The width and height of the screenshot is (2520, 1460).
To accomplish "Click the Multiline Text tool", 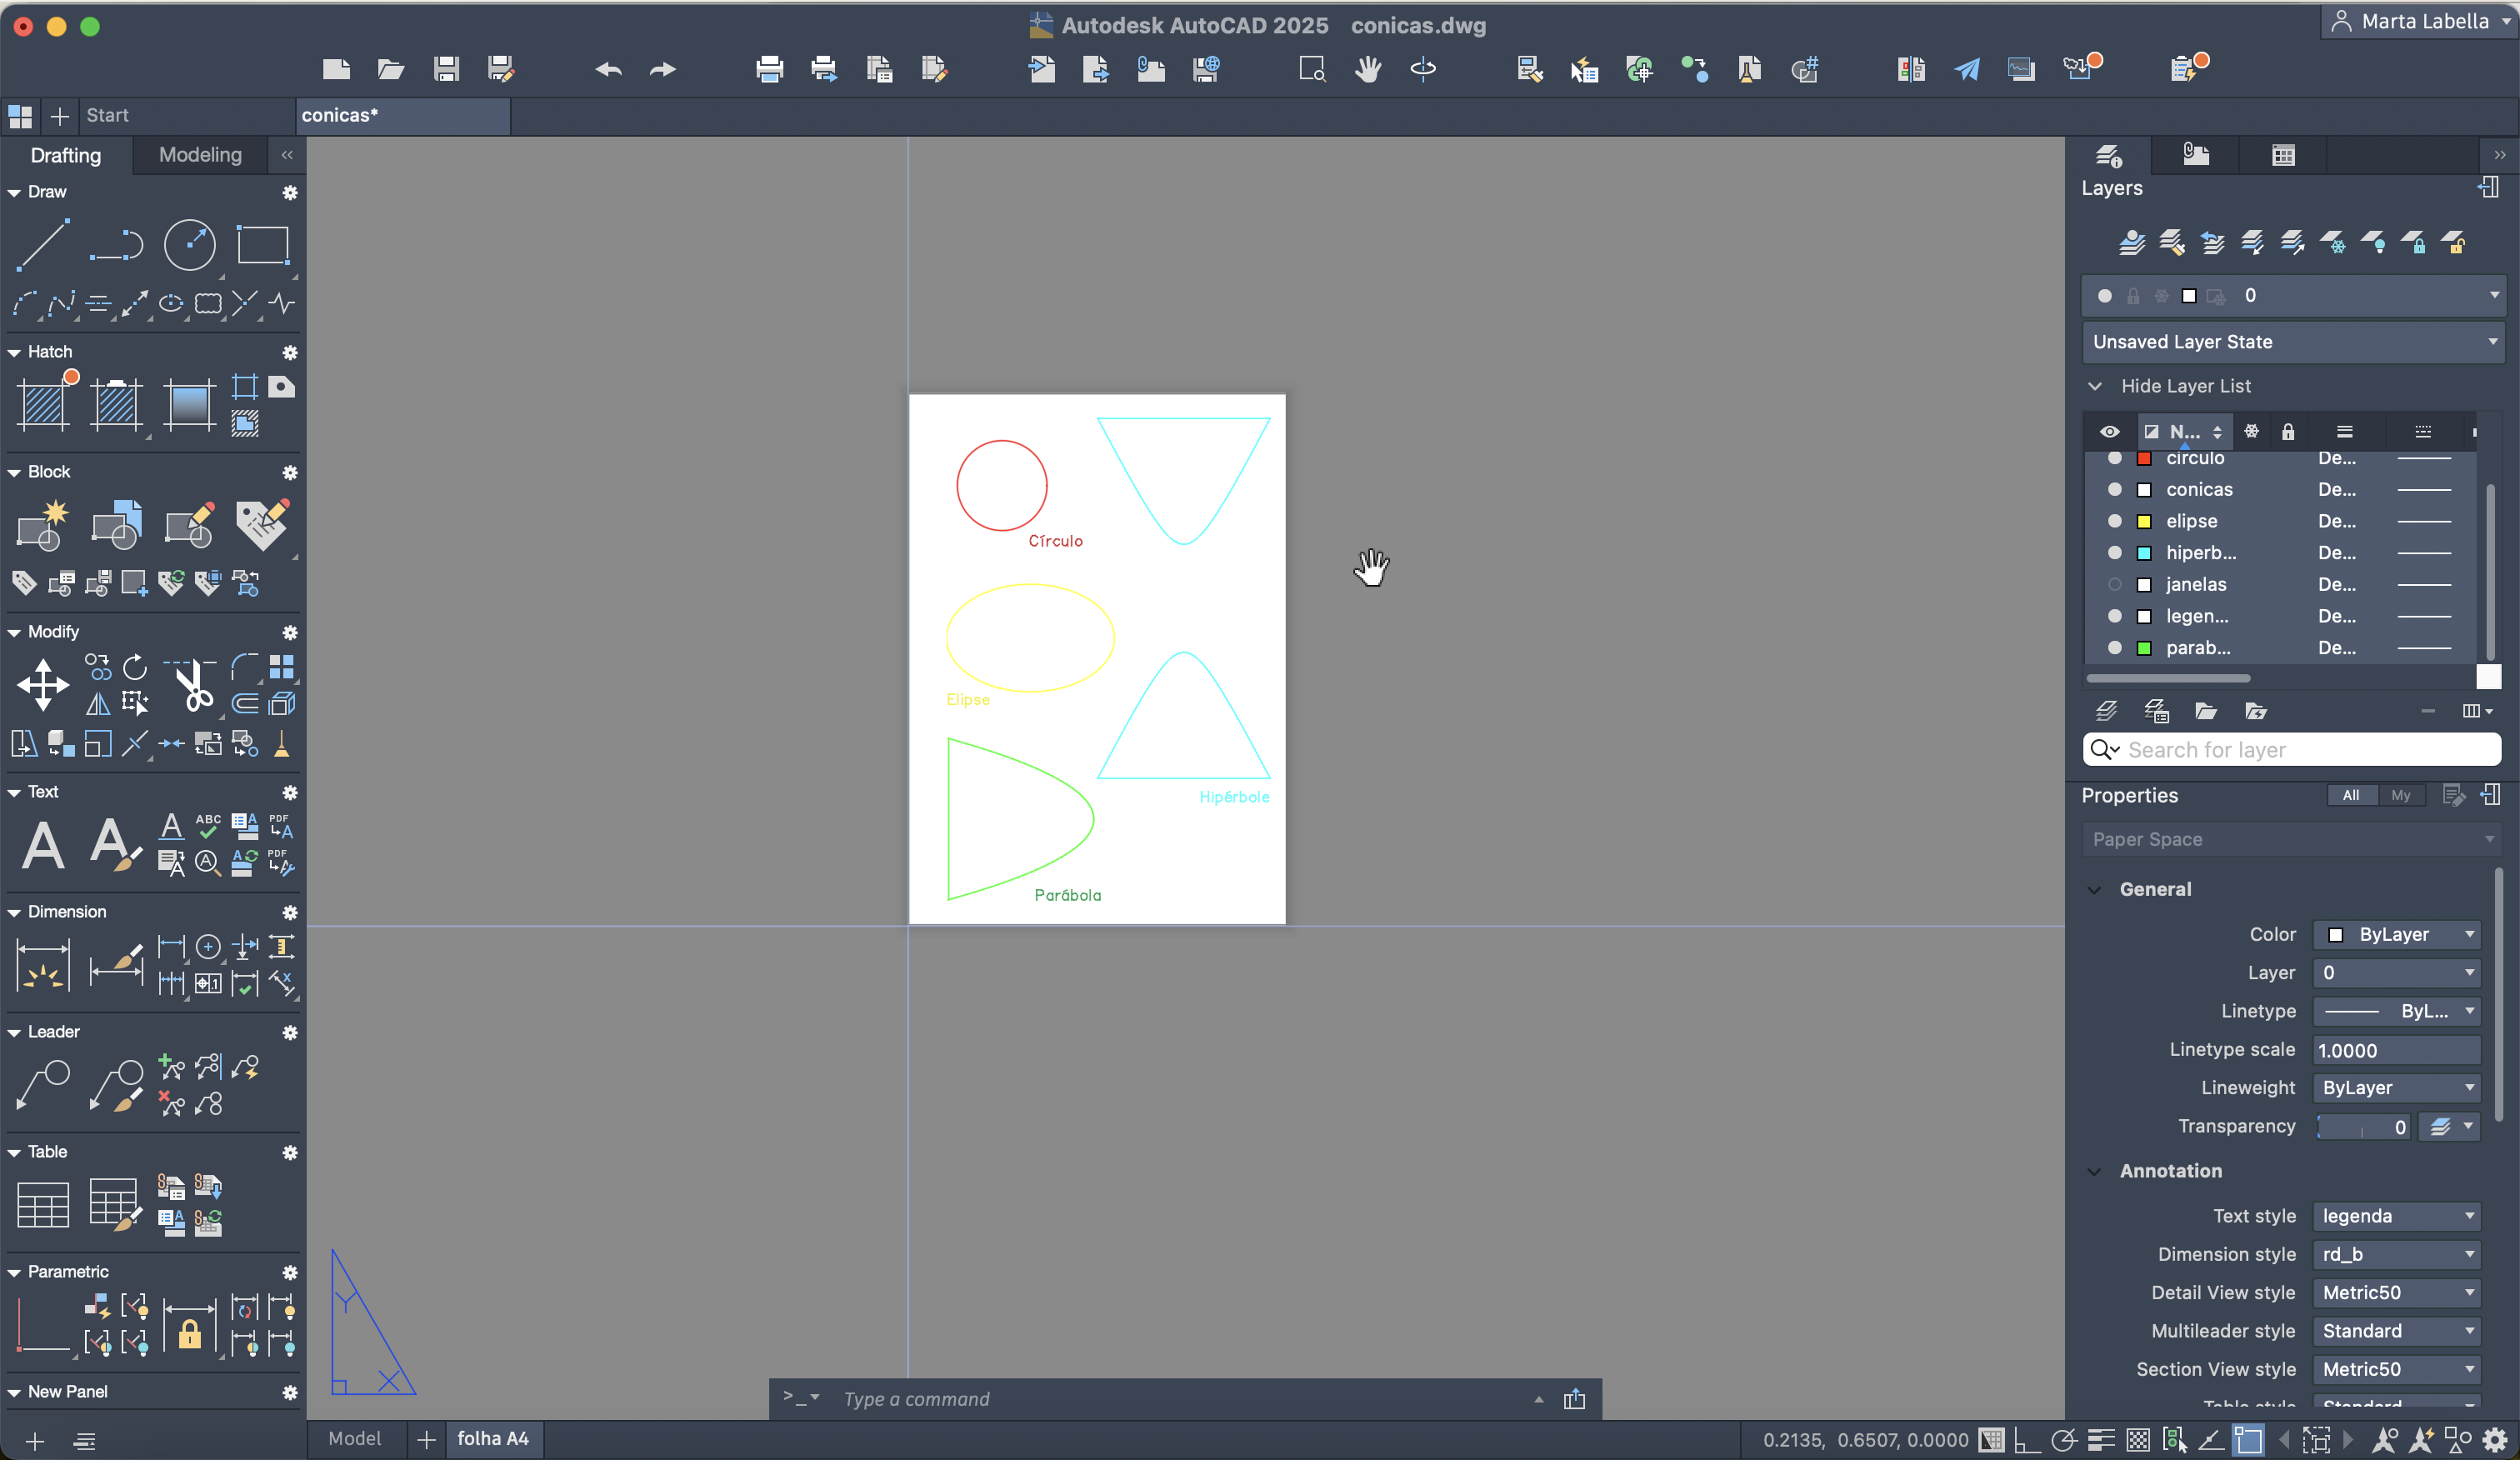I will point(43,845).
